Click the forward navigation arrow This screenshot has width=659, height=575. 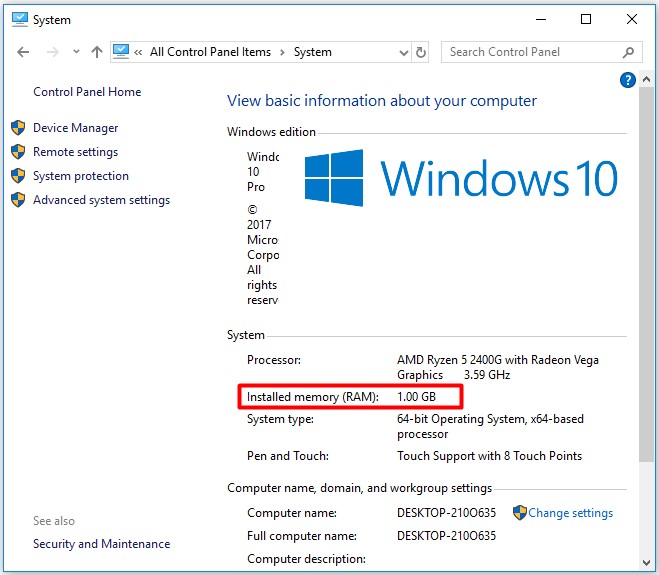pyautogui.click(x=53, y=52)
